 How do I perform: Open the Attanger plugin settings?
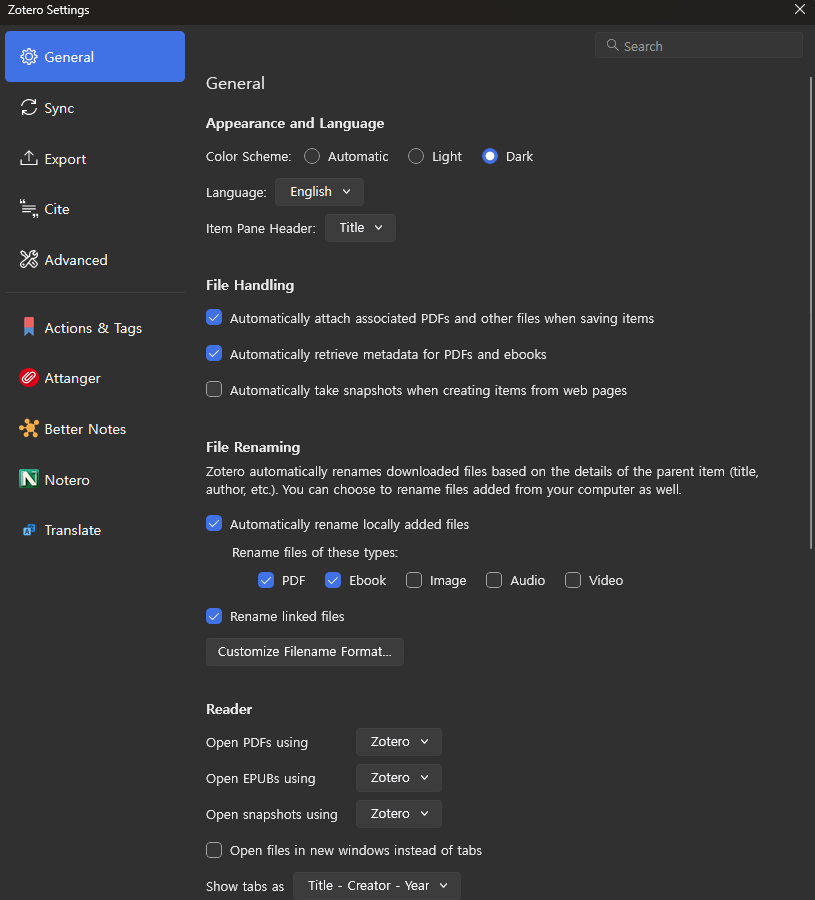tap(72, 378)
